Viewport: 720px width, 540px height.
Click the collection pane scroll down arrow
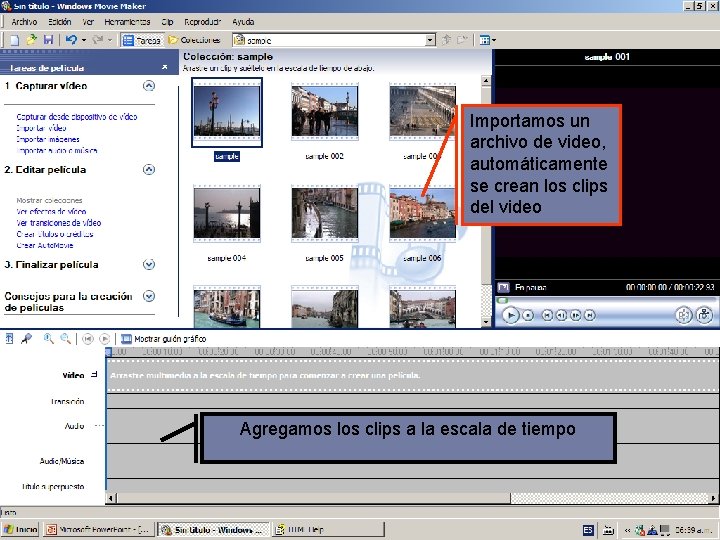(486, 322)
